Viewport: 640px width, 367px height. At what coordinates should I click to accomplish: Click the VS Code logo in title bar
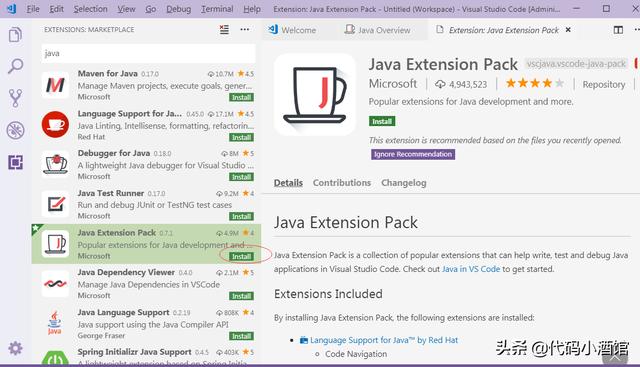point(11,9)
